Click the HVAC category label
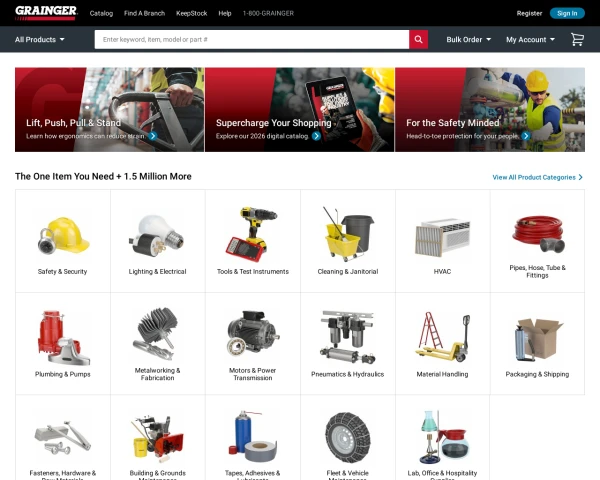 pyautogui.click(x=442, y=271)
